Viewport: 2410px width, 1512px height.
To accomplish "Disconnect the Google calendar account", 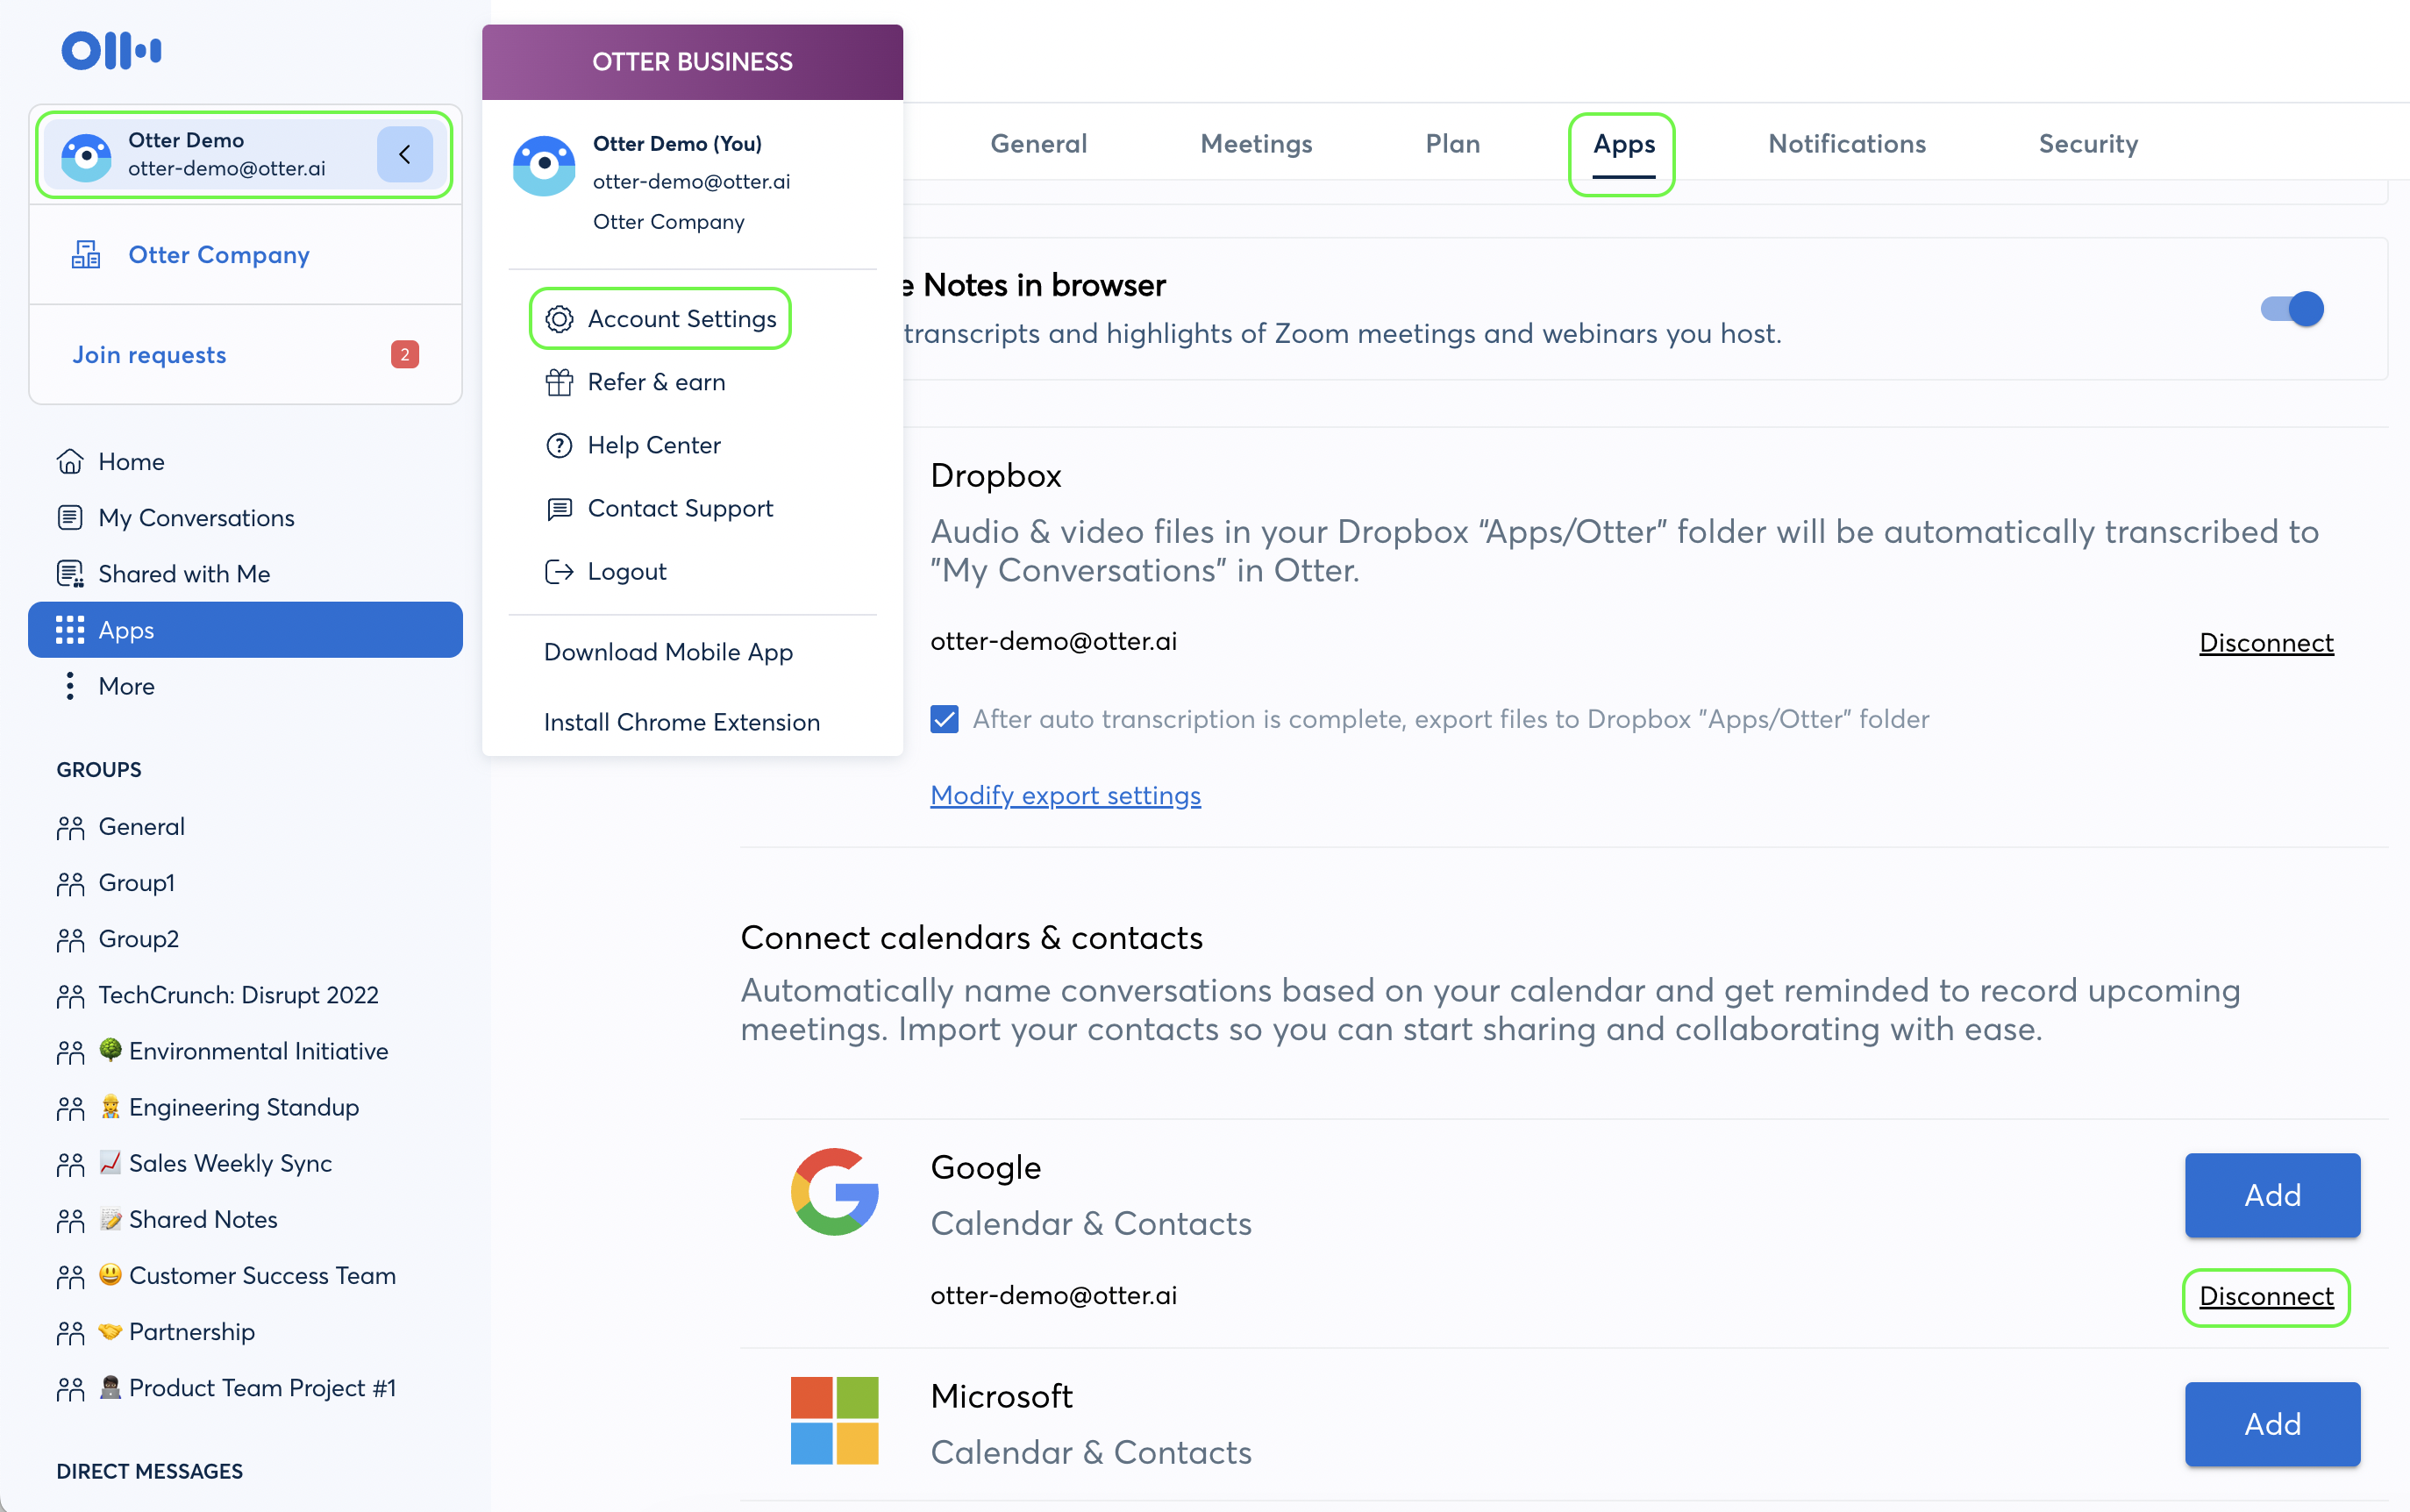I will [2265, 1296].
